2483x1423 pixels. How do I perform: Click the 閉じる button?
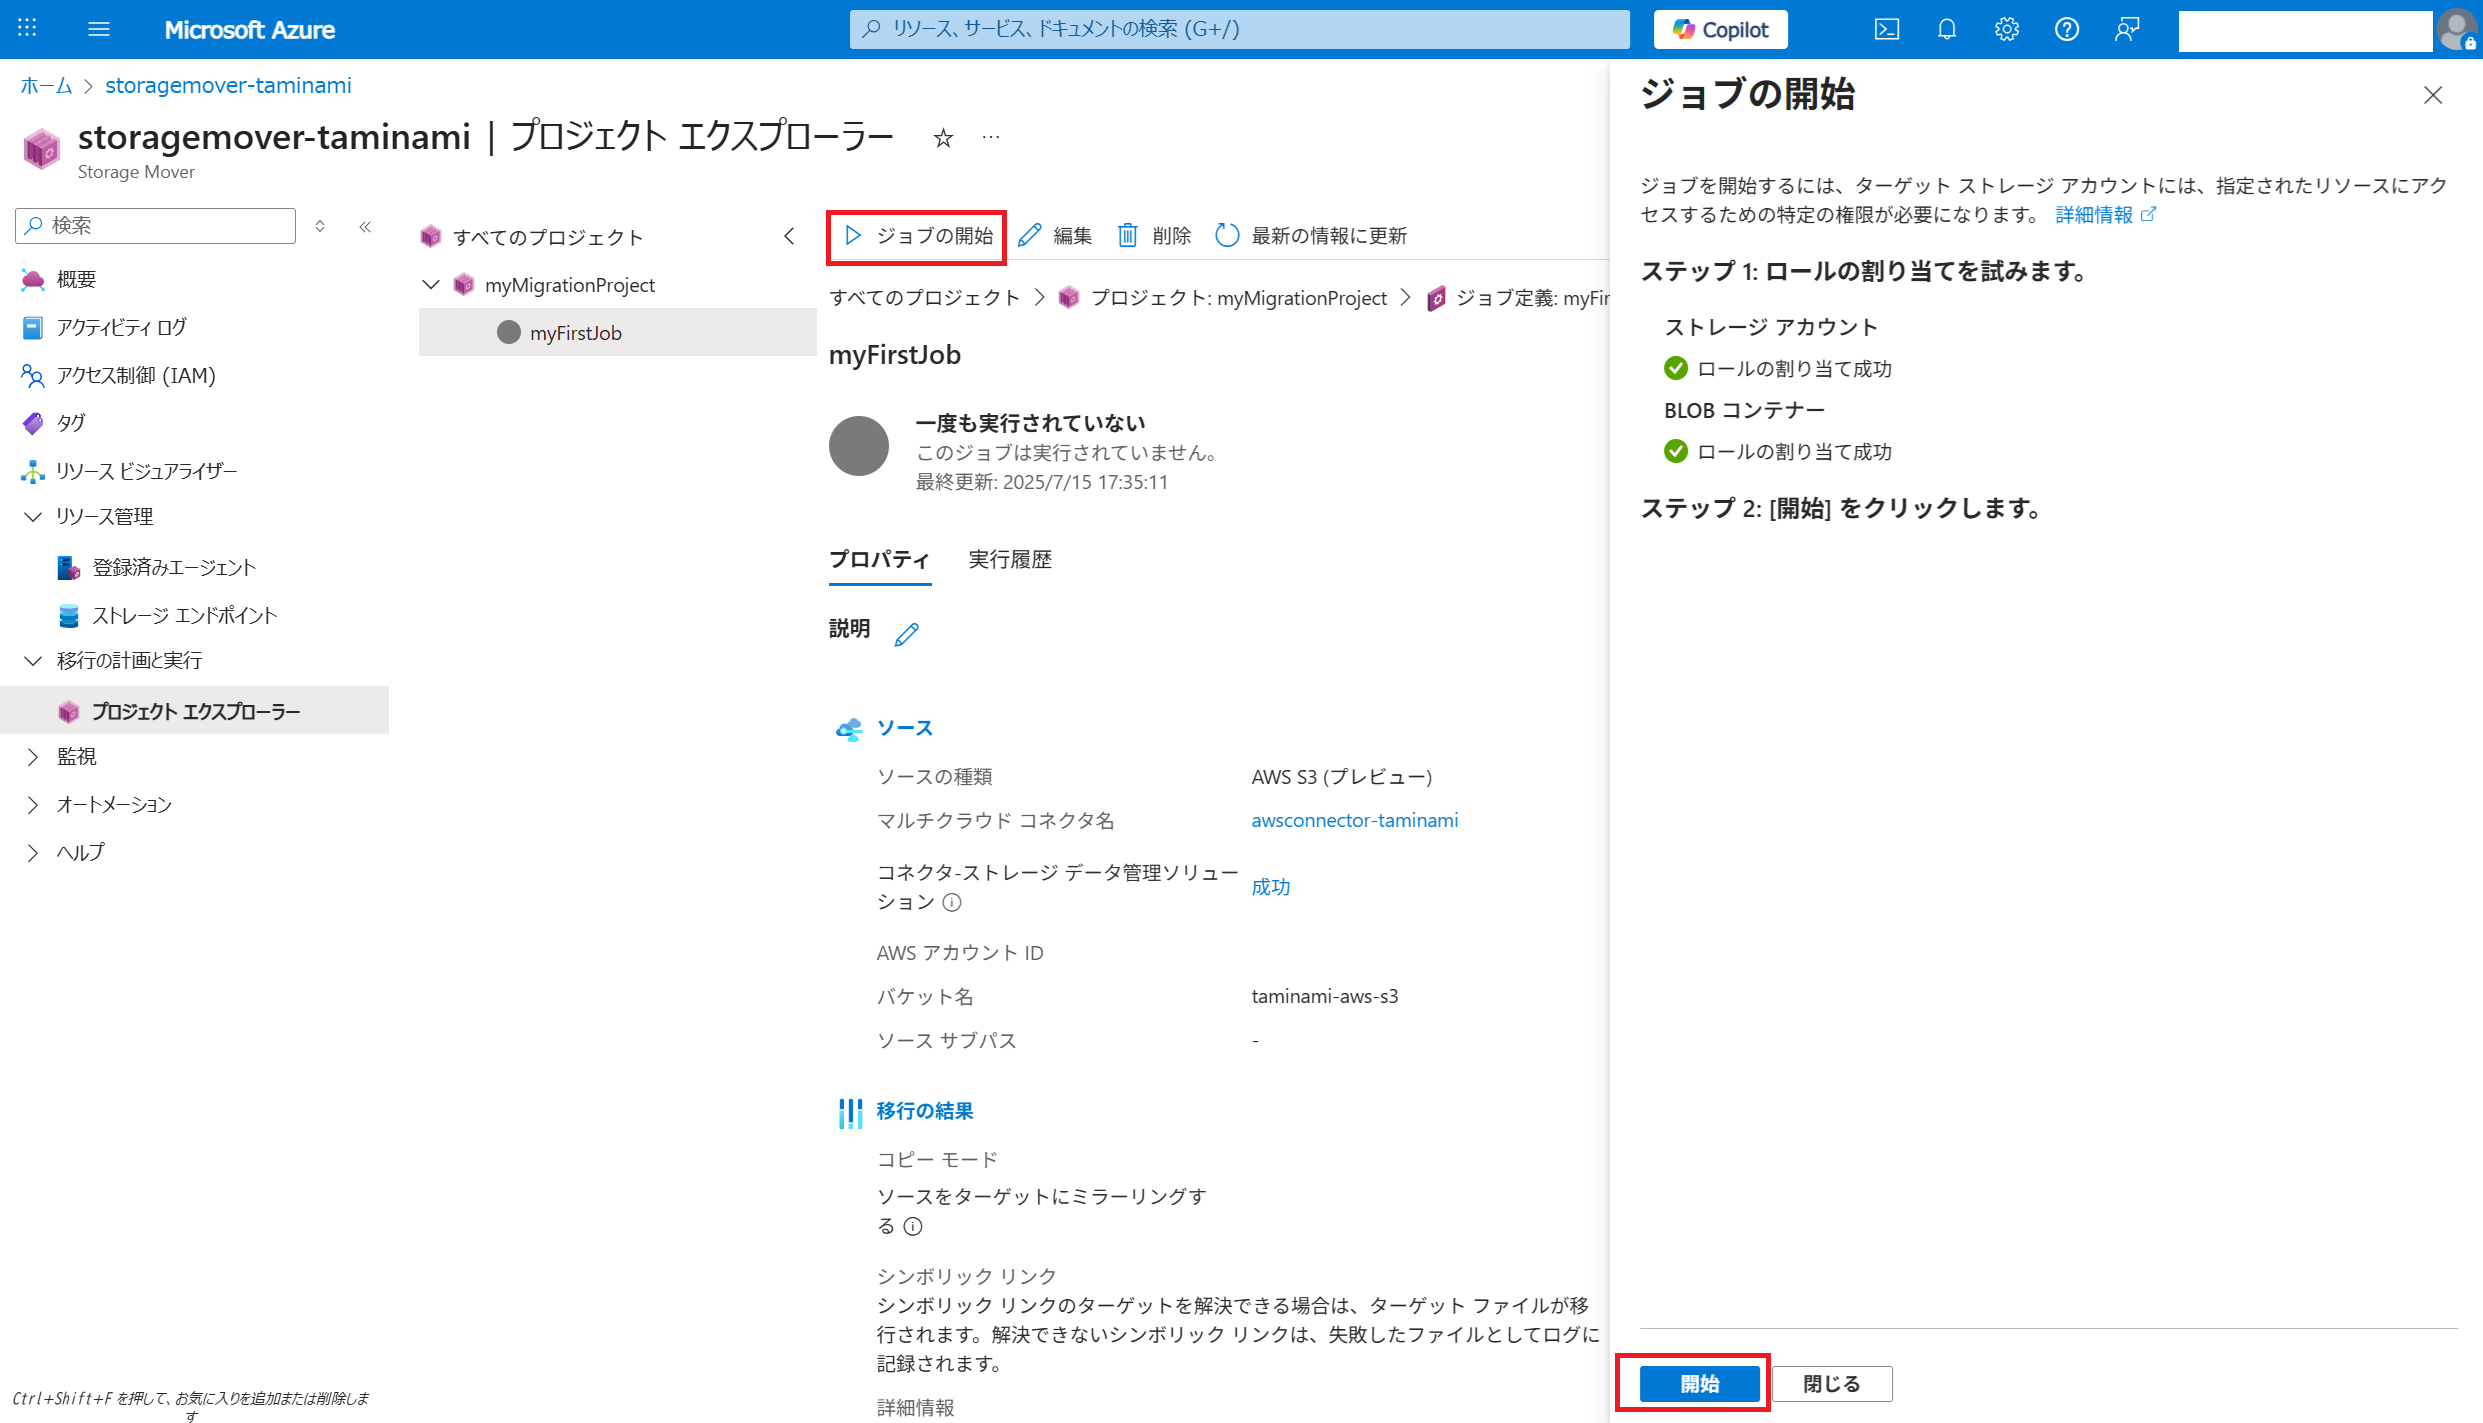pos(1831,1384)
